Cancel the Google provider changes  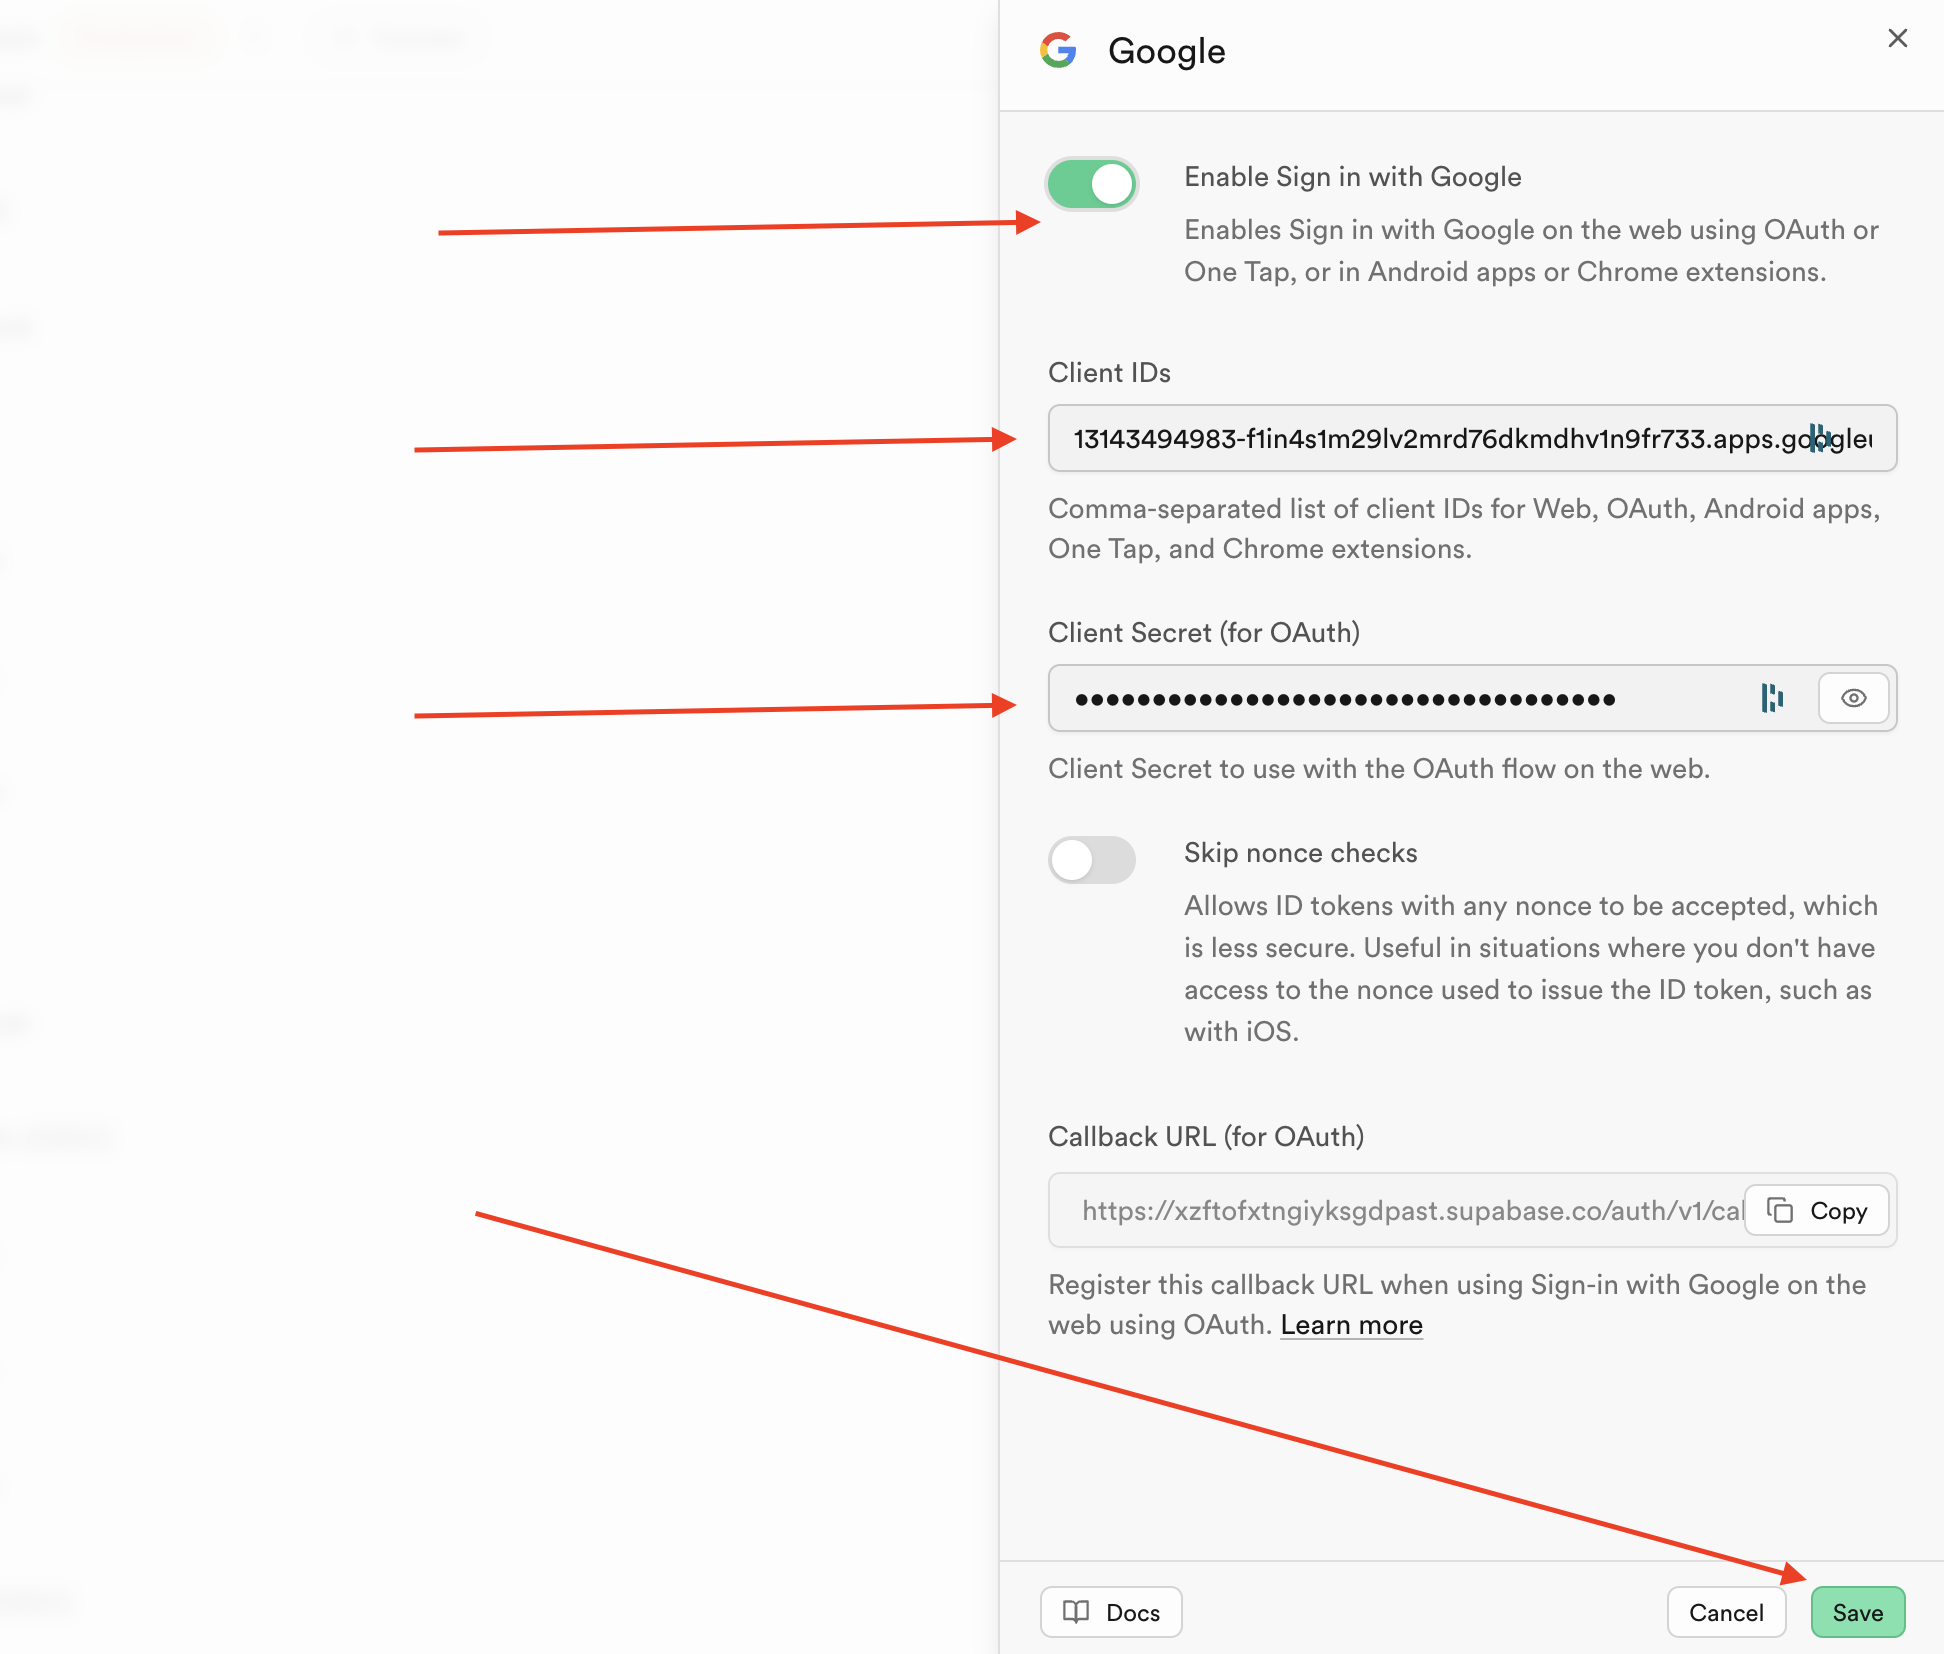[x=1726, y=1612]
